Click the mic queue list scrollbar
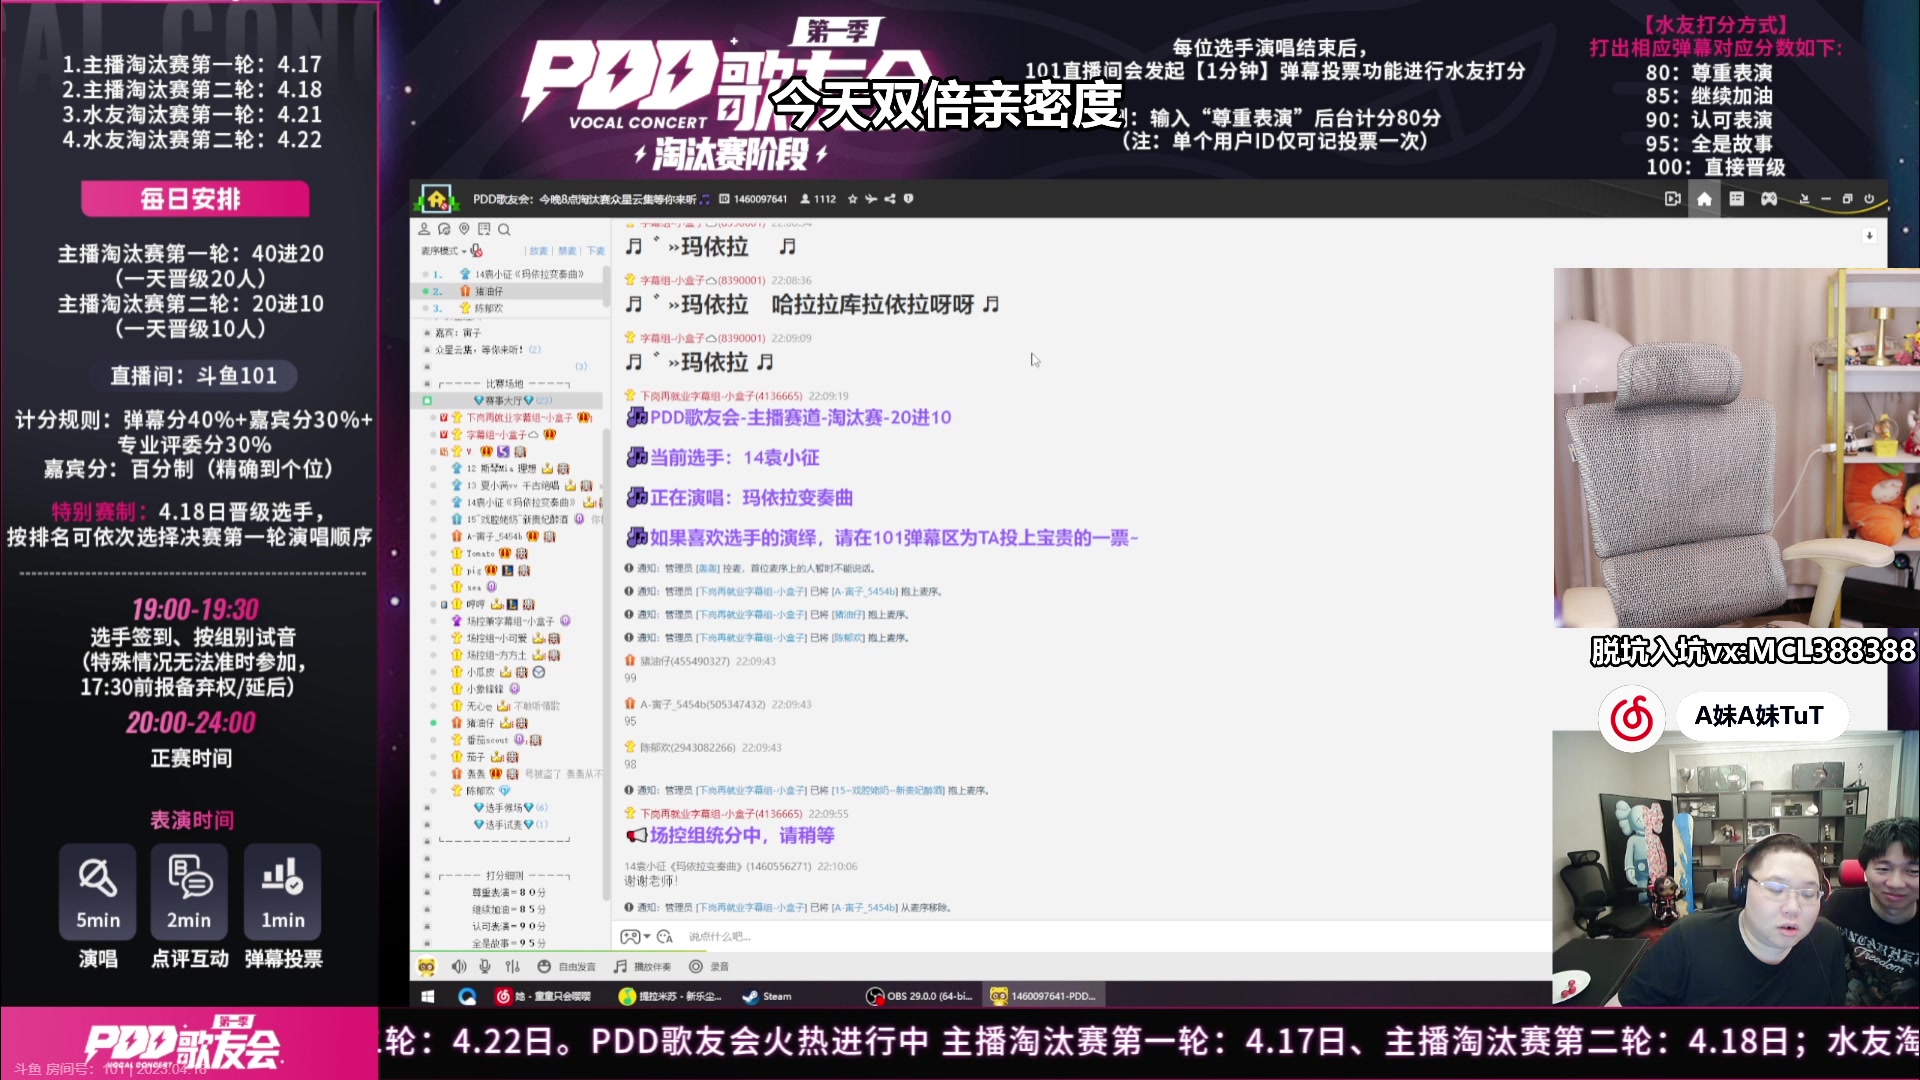The width and height of the screenshot is (1920, 1080). pos(605,286)
